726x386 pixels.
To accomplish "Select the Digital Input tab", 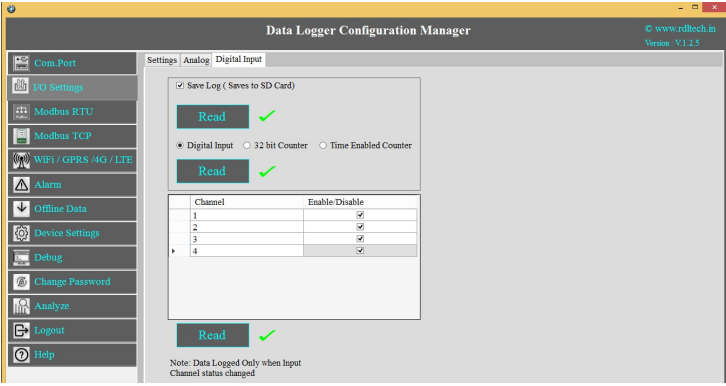I will click(x=239, y=59).
